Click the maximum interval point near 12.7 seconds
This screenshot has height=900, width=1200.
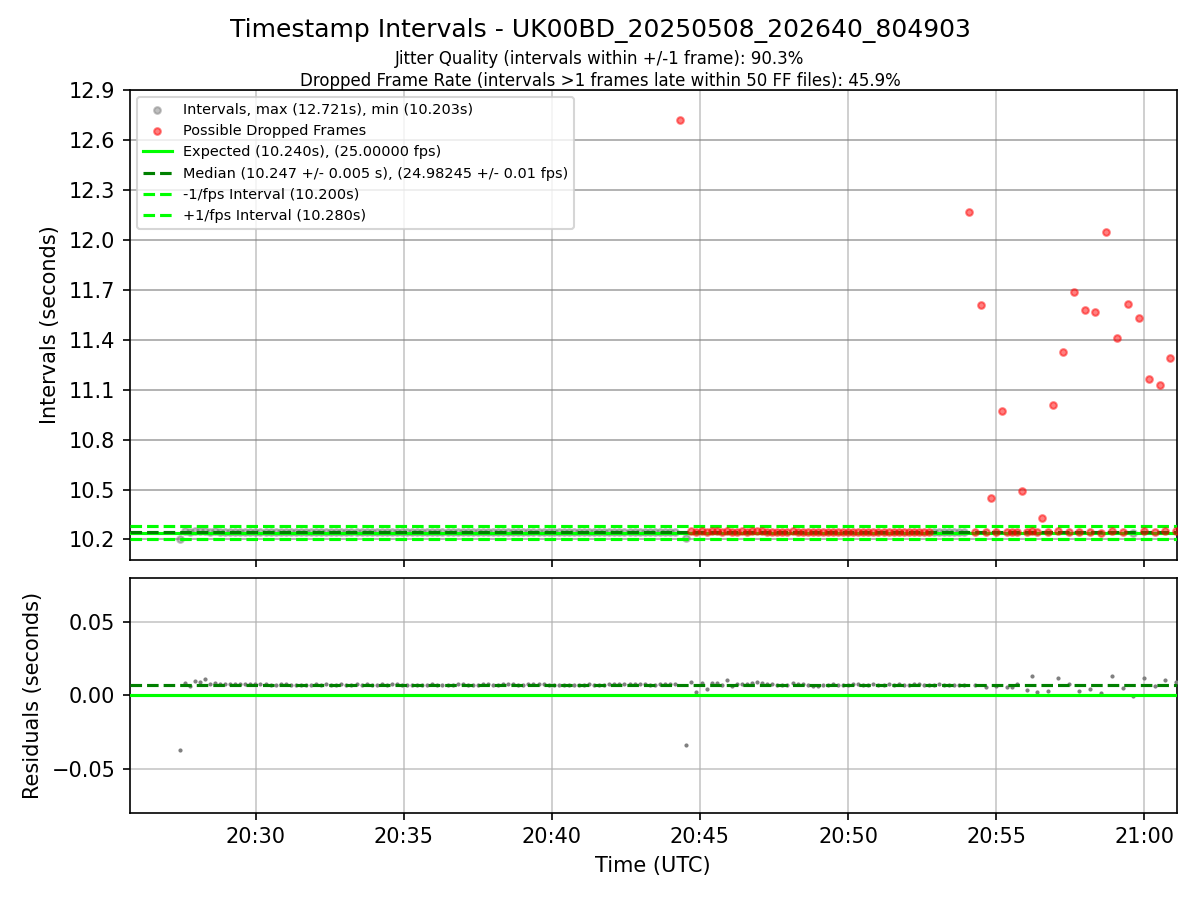coord(680,120)
